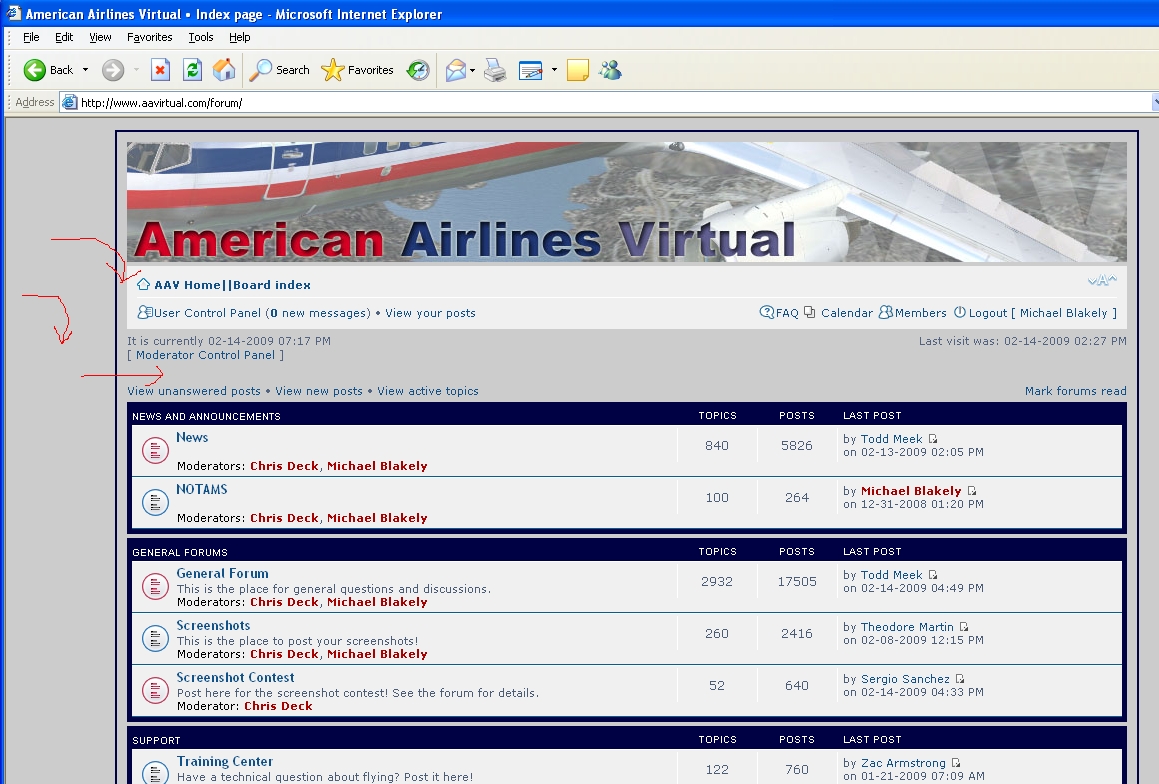Image resolution: width=1159 pixels, height=784 pixels.
Task: Click the American Airlines Virtual banner image
Action: pos(627,202)
